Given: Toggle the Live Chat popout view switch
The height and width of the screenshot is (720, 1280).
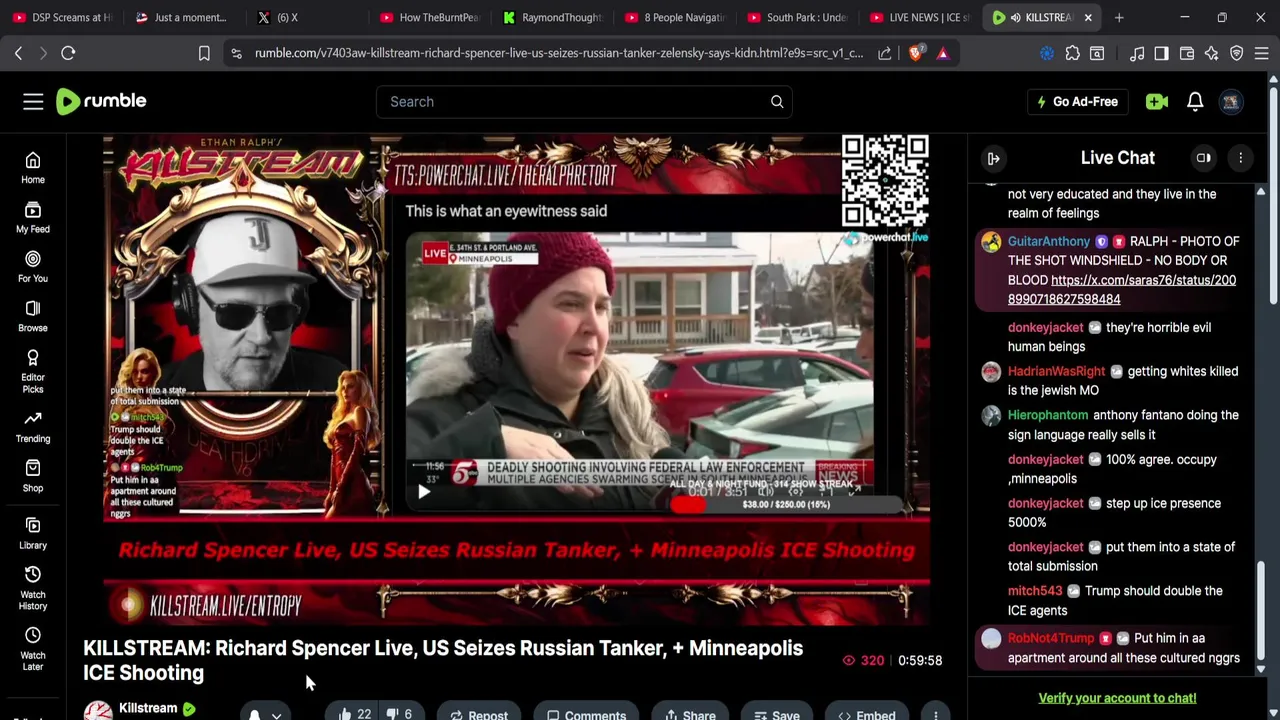Looking at the screenshot, I should click(1204, 158).
